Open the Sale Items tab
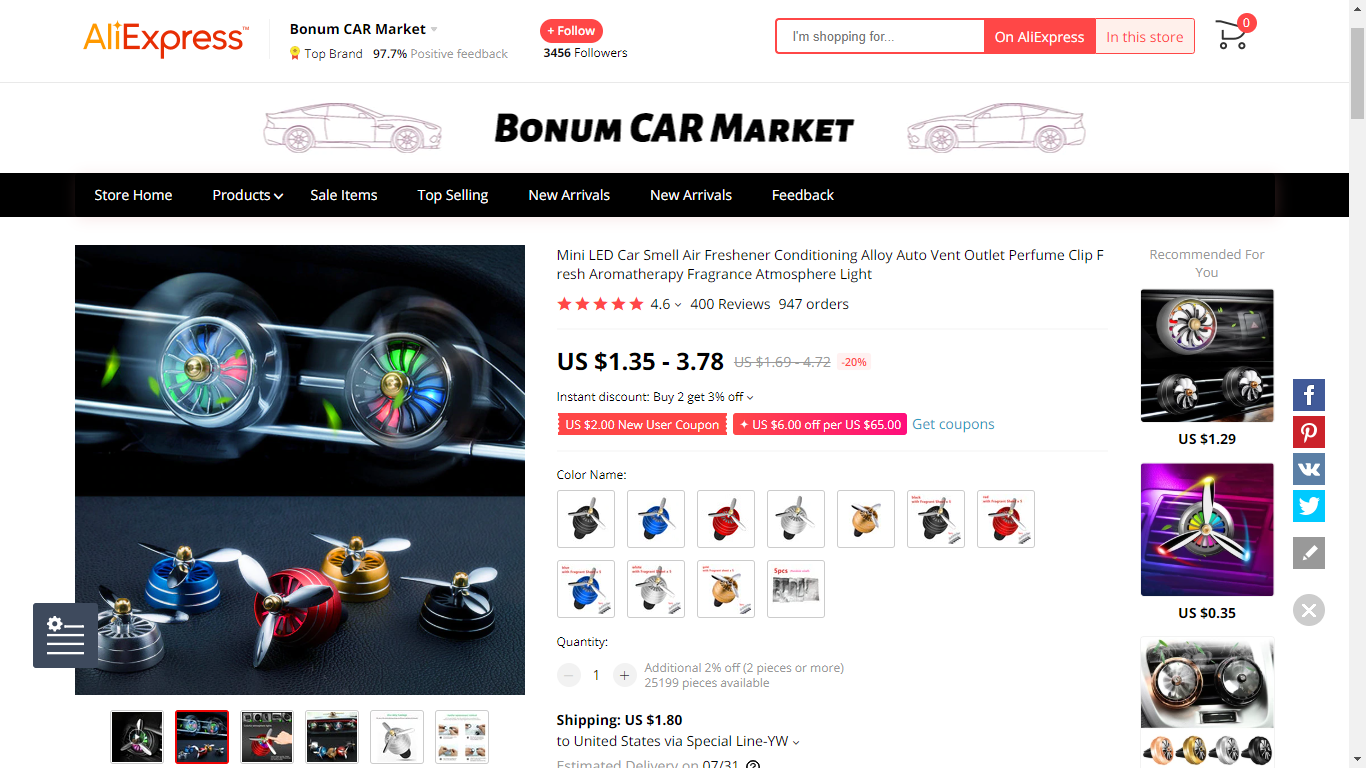Image resolution: width=1366 pixels, height=768 pixels. 344,195
